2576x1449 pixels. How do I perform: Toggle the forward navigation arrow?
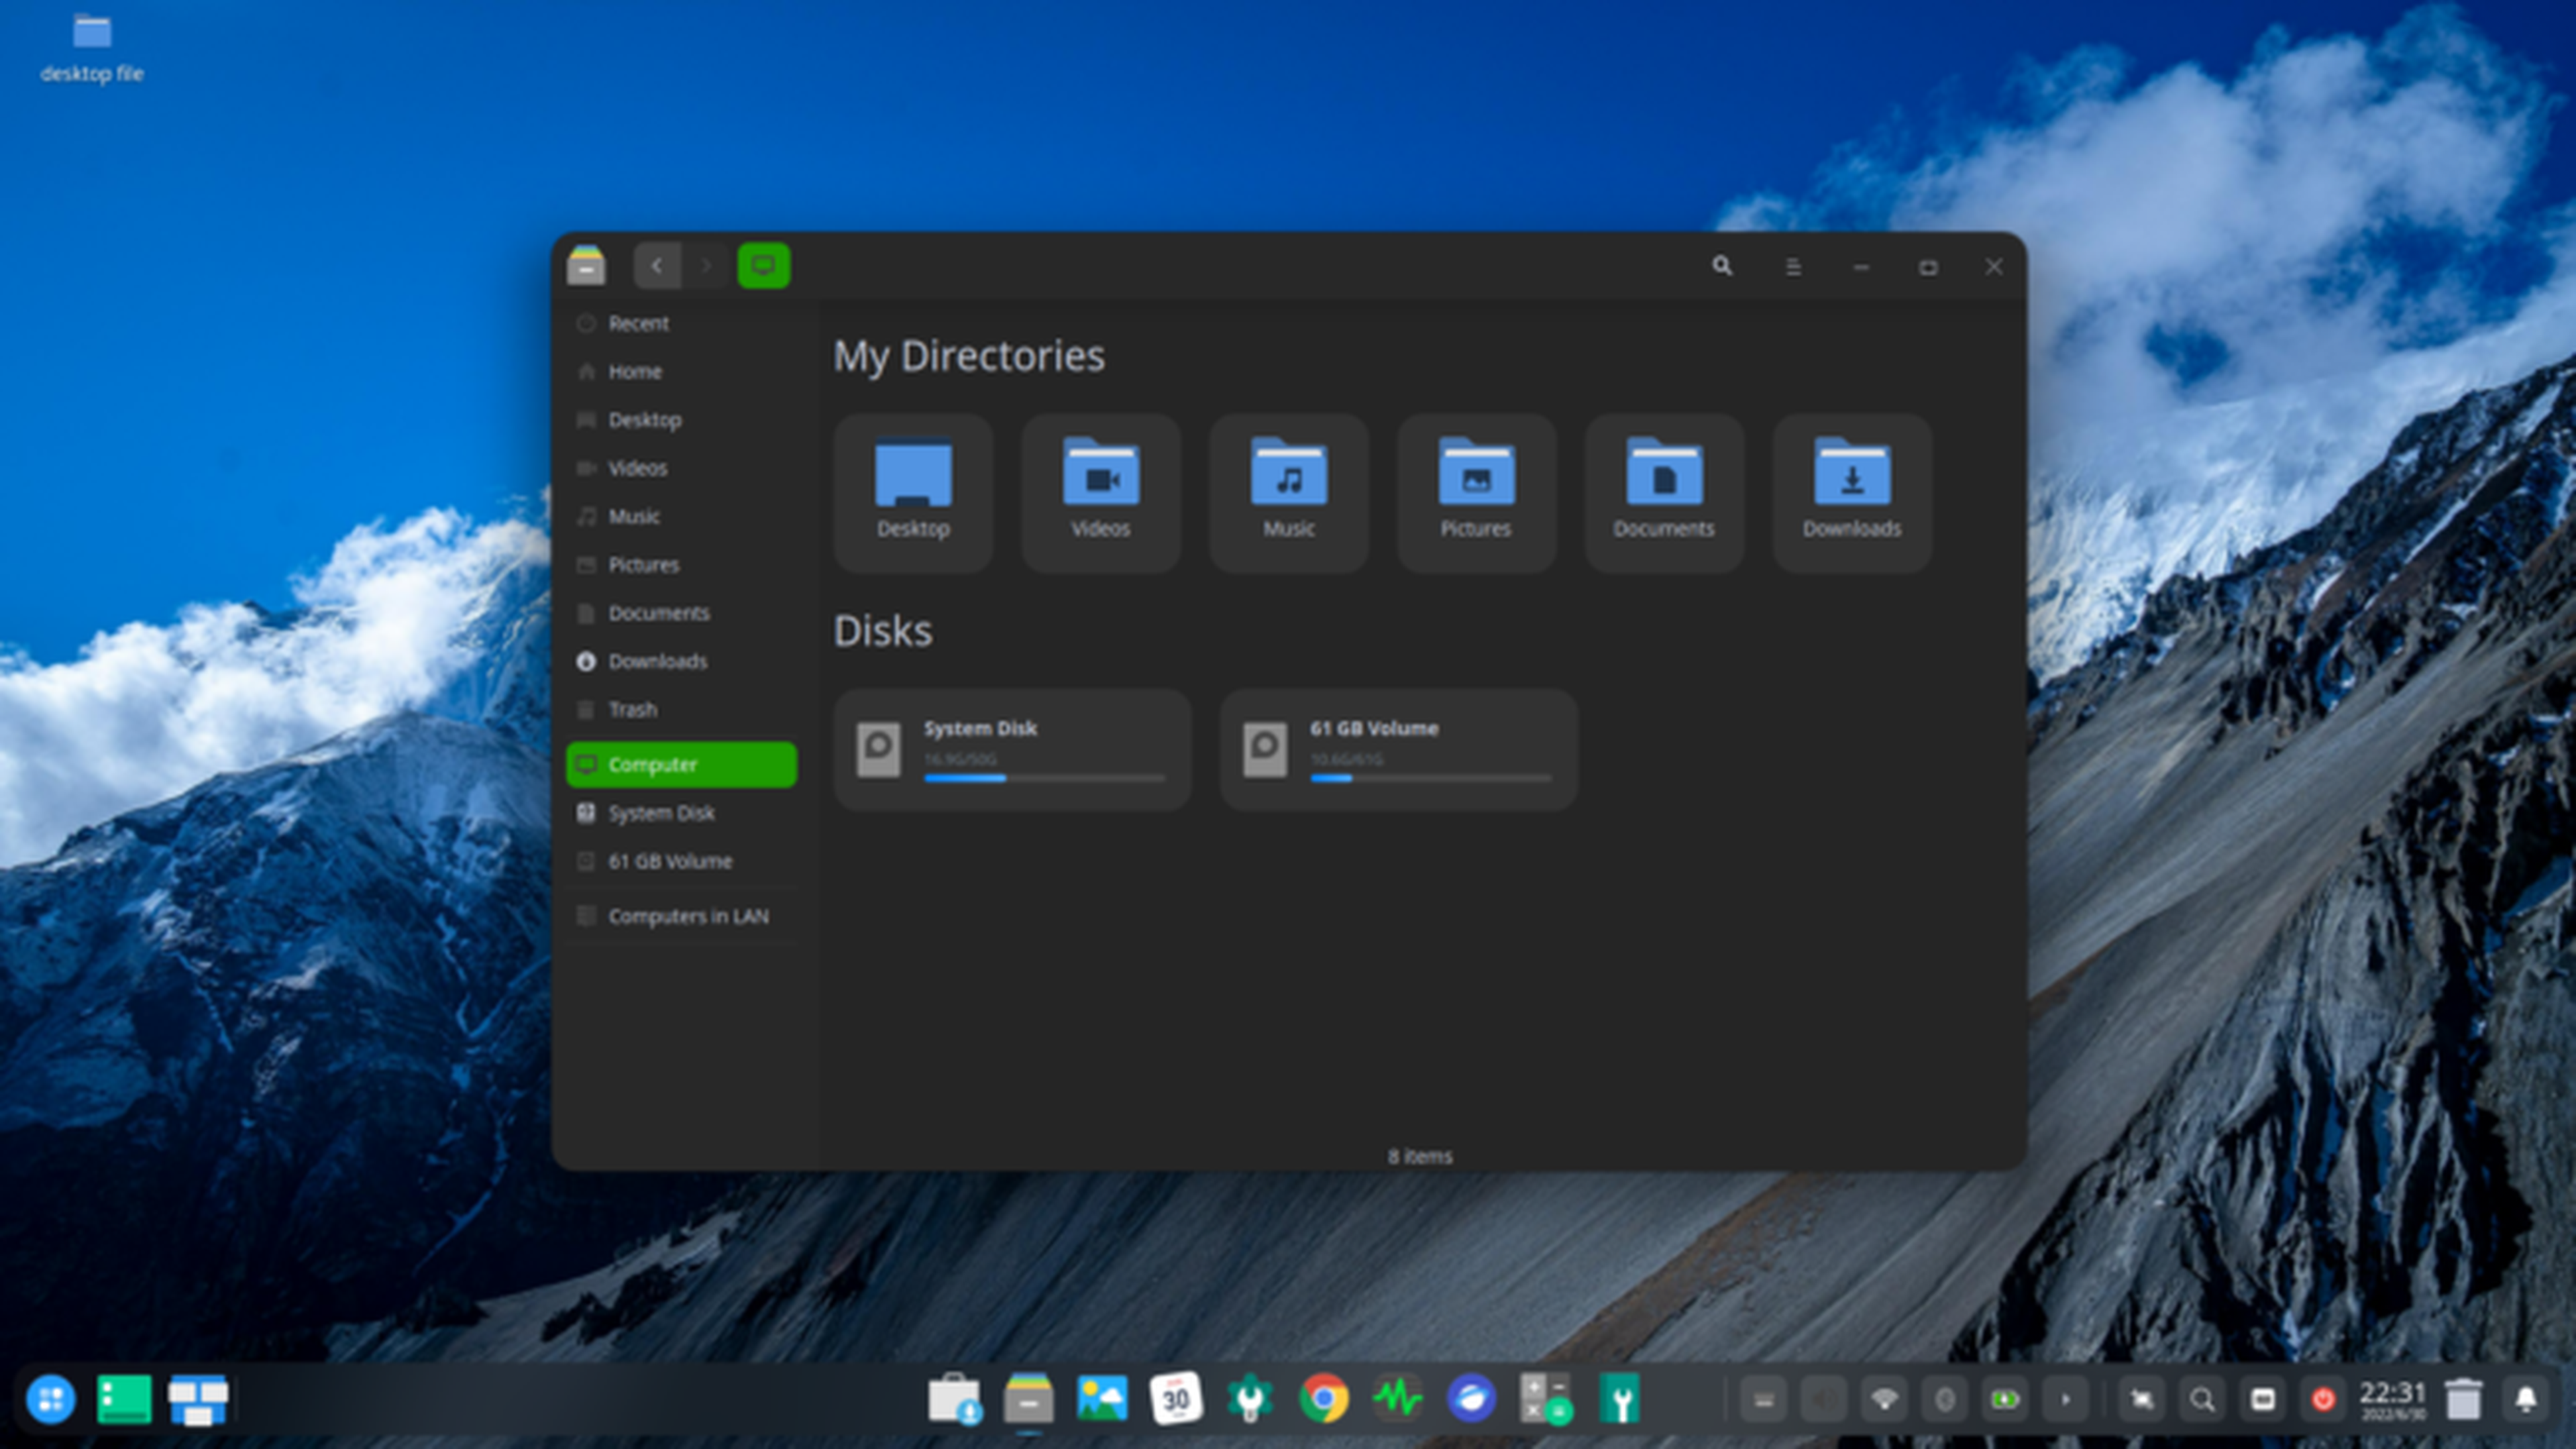704,266
